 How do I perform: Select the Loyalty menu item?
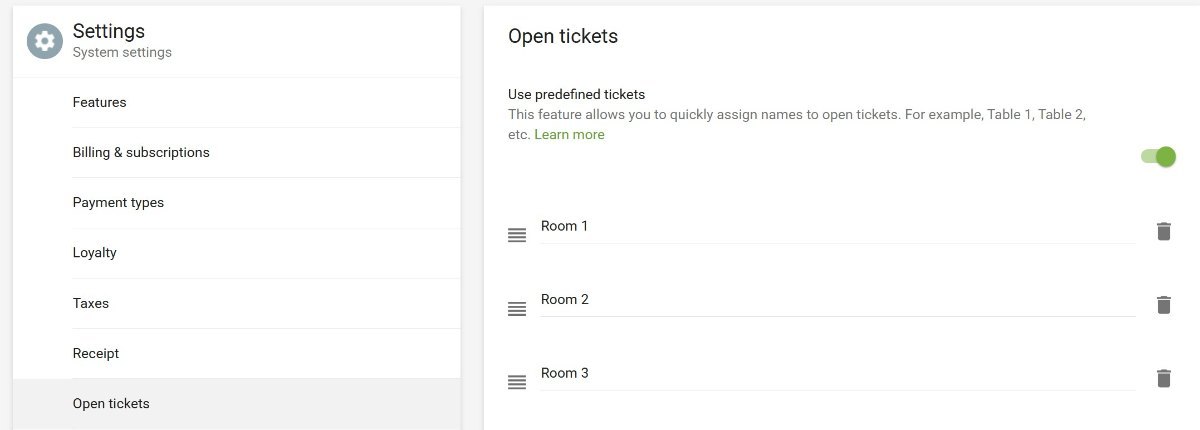click(95, 252)
